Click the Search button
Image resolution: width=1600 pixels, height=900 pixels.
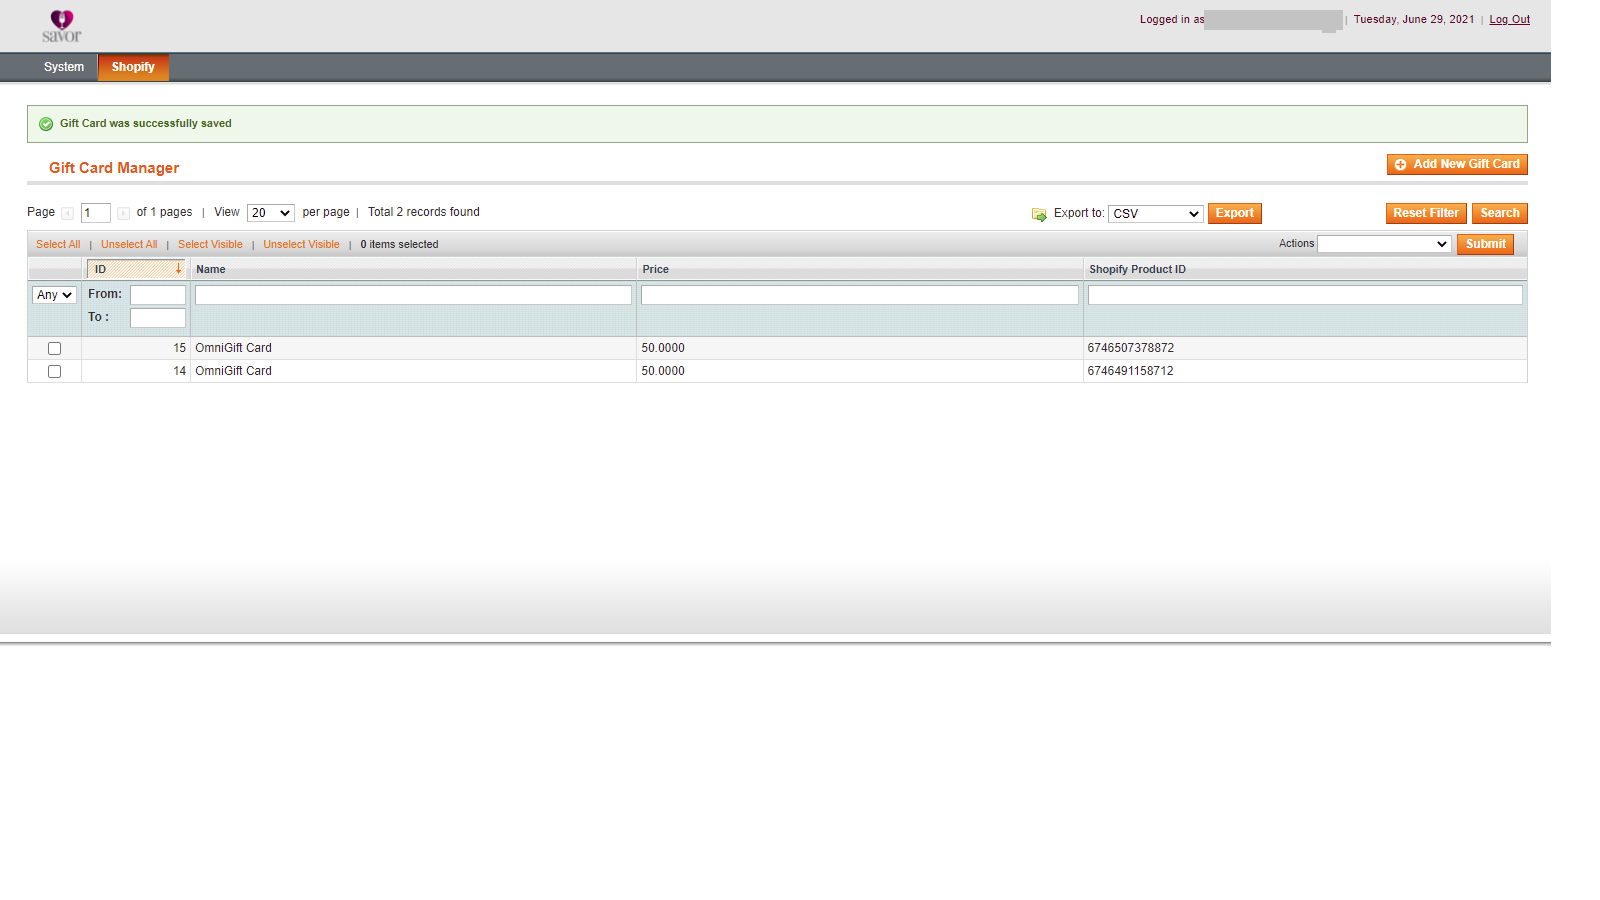(1499, 213)
